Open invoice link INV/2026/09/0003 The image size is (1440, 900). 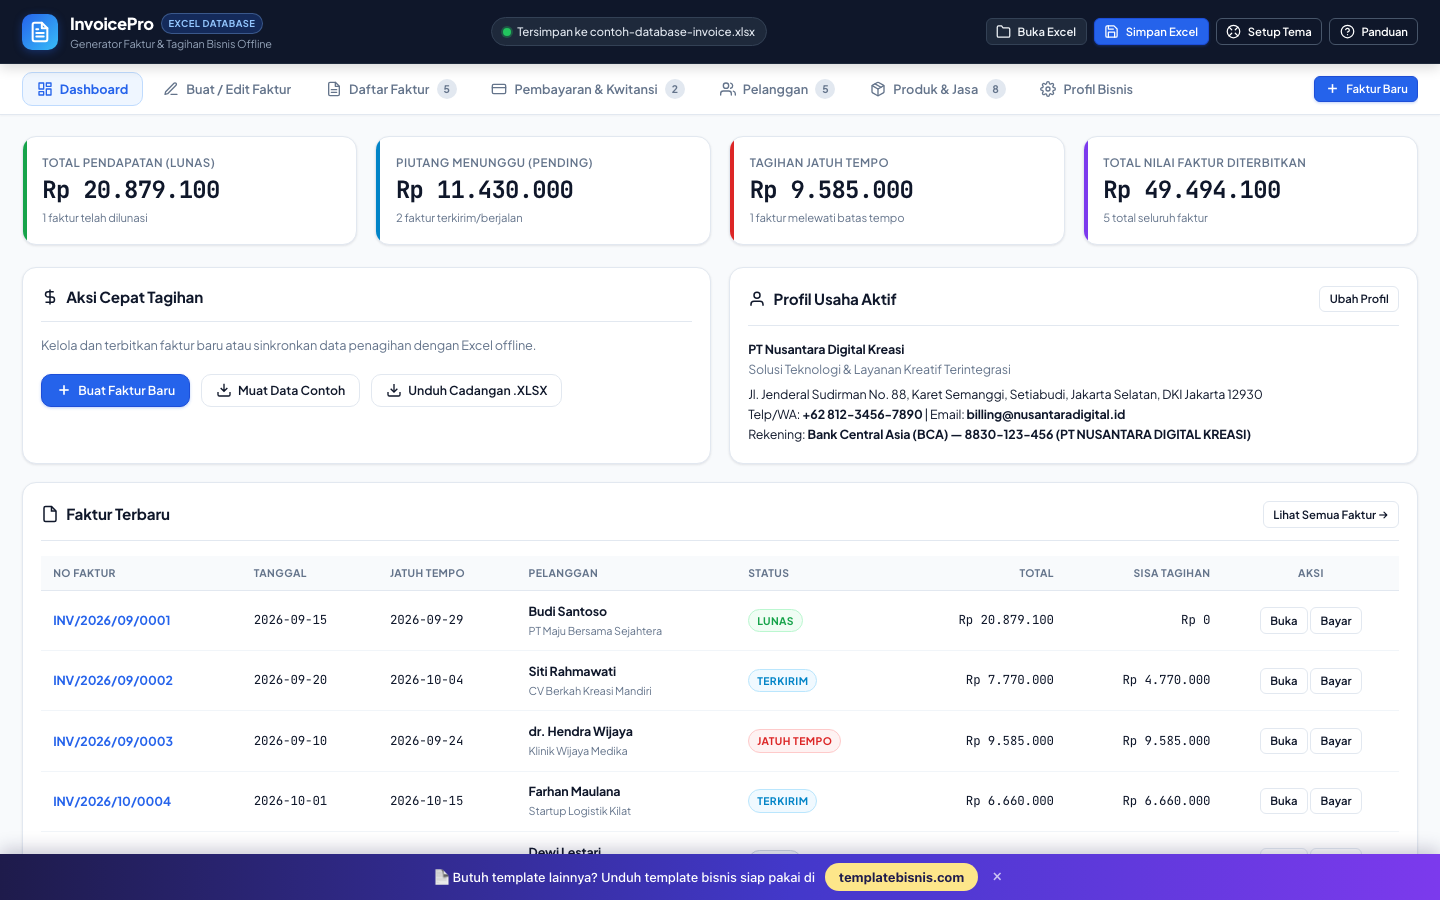click(113, 741)
